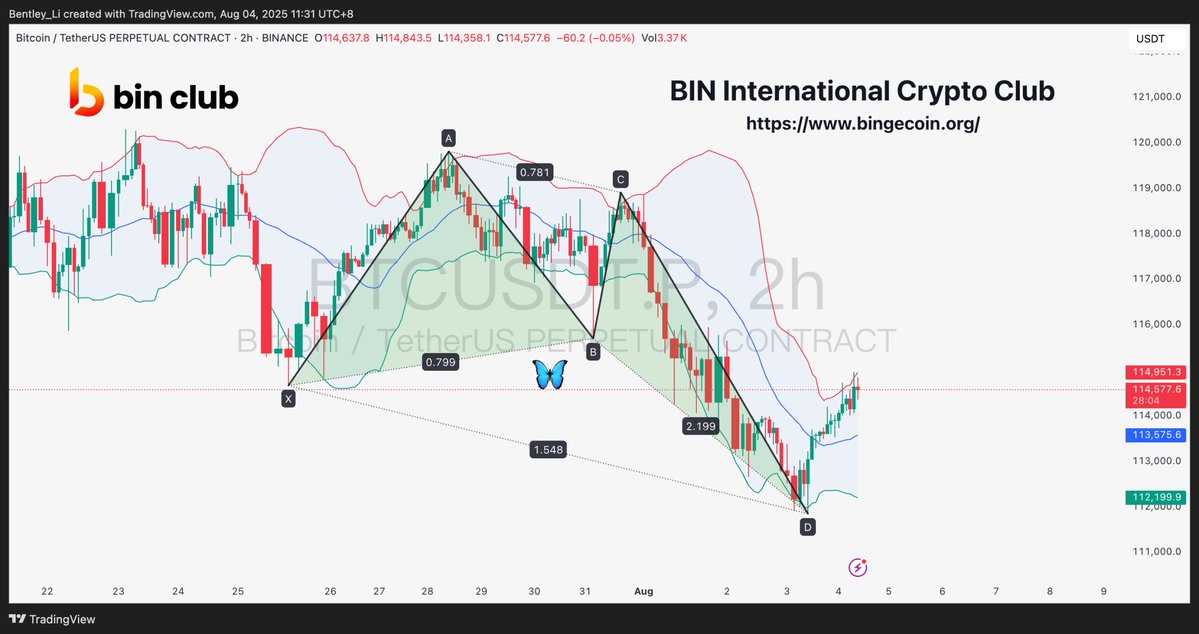Select the B pattern point label
The image size is (1199, 634).
tap(593, 352)
